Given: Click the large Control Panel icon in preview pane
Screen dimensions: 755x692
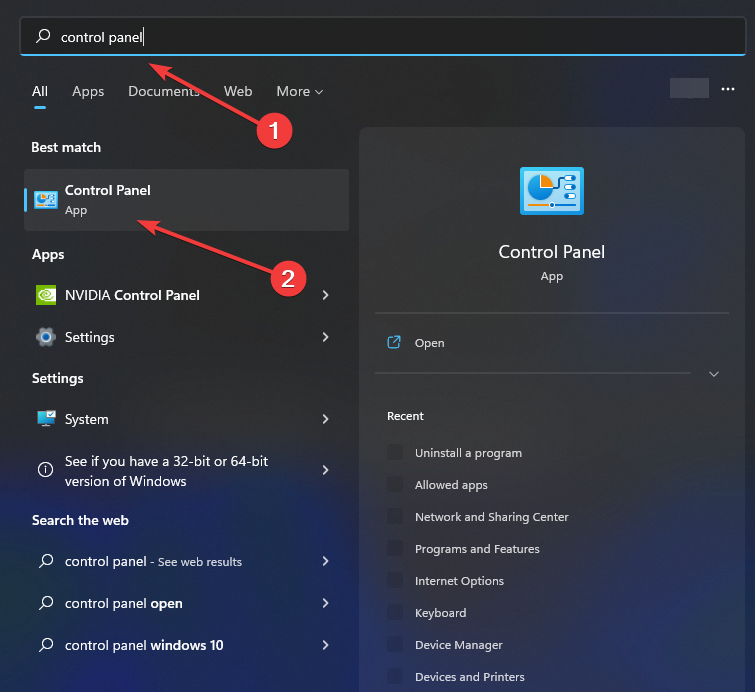Looking at the screenshot, I should pos(552,191).
